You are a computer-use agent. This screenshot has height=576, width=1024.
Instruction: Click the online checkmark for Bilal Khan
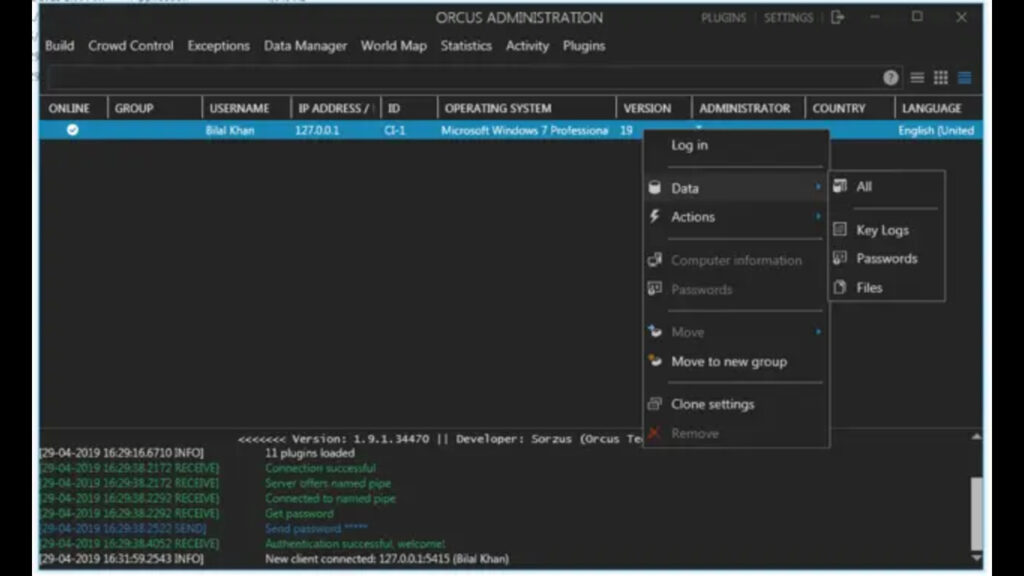72,130
